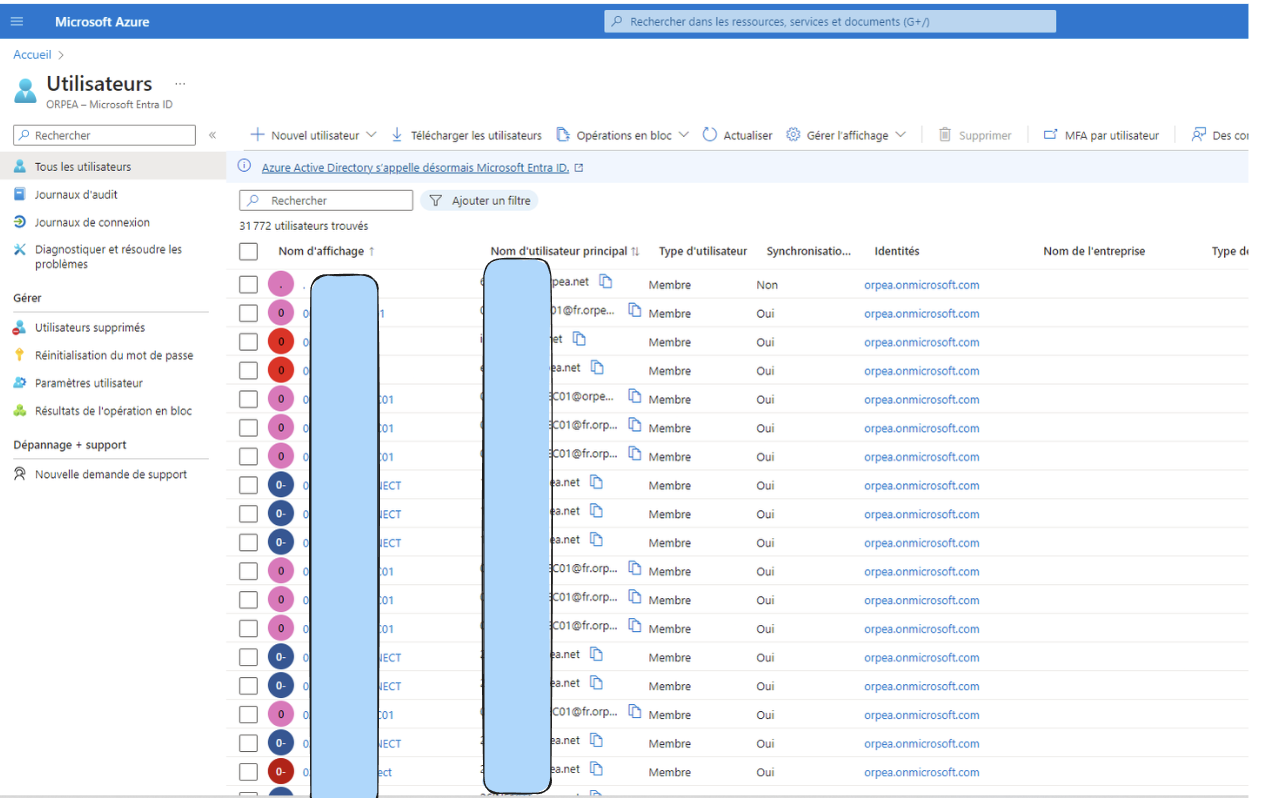The height and width of the screenshot is (798, 1266).
Task: Open Journaux d'audit in the sidebar
Action: pos(76,195)
